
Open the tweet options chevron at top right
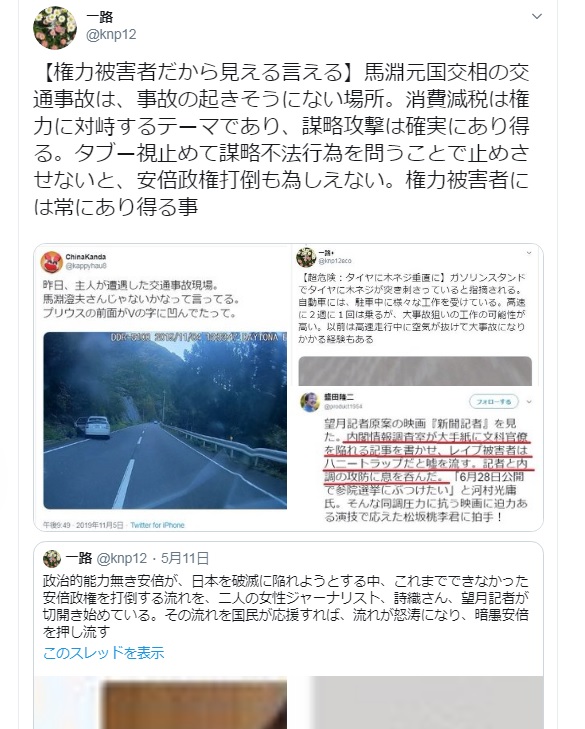(x=537, y=17)
